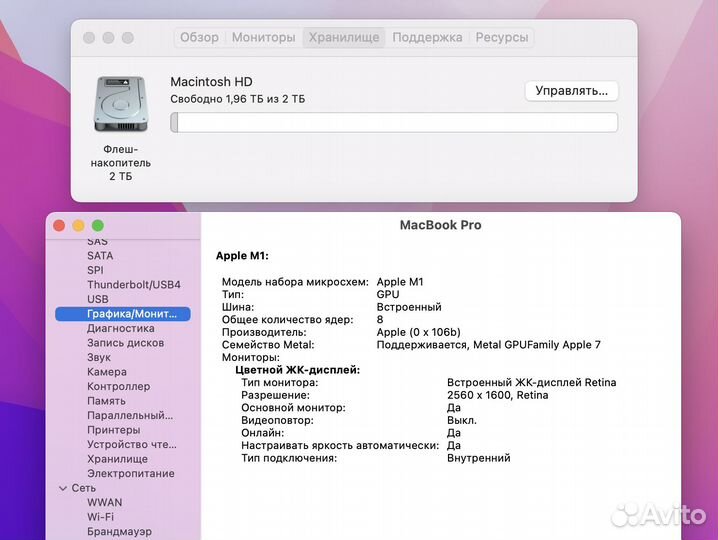718x540 pixels.
Task: Select the Хранилище tab
Action: point(344,38)
